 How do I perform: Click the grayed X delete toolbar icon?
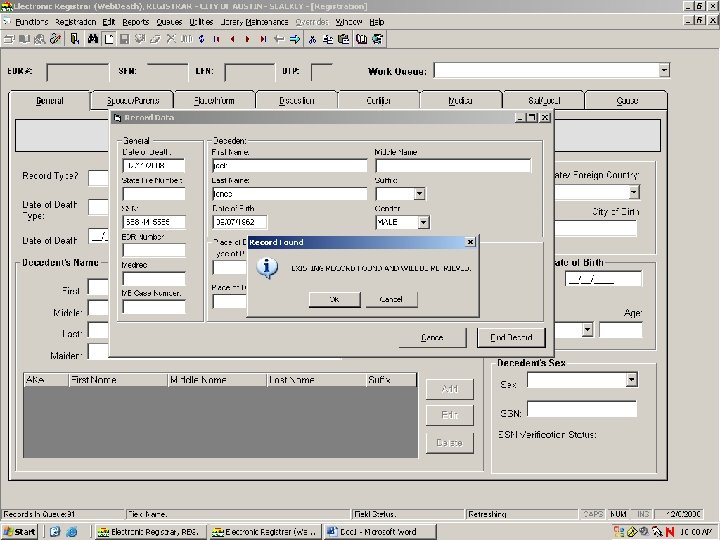(171, 39)
